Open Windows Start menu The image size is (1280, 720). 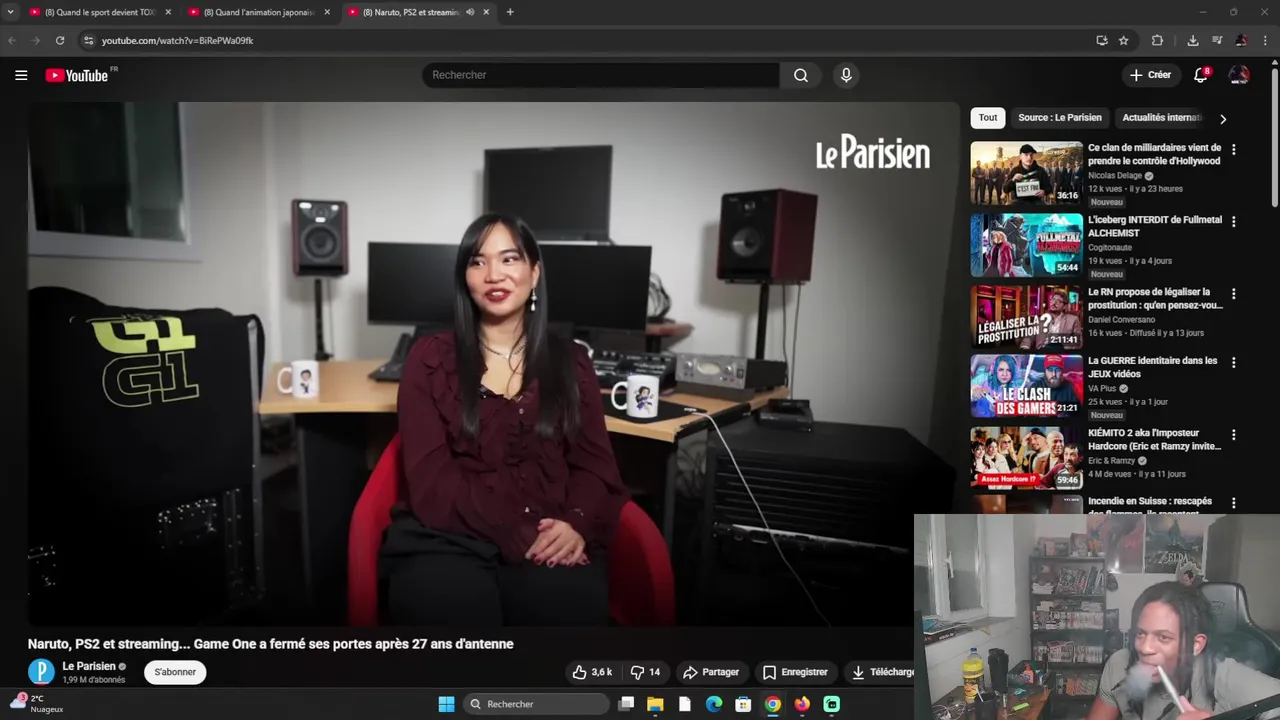coord(446,704)
